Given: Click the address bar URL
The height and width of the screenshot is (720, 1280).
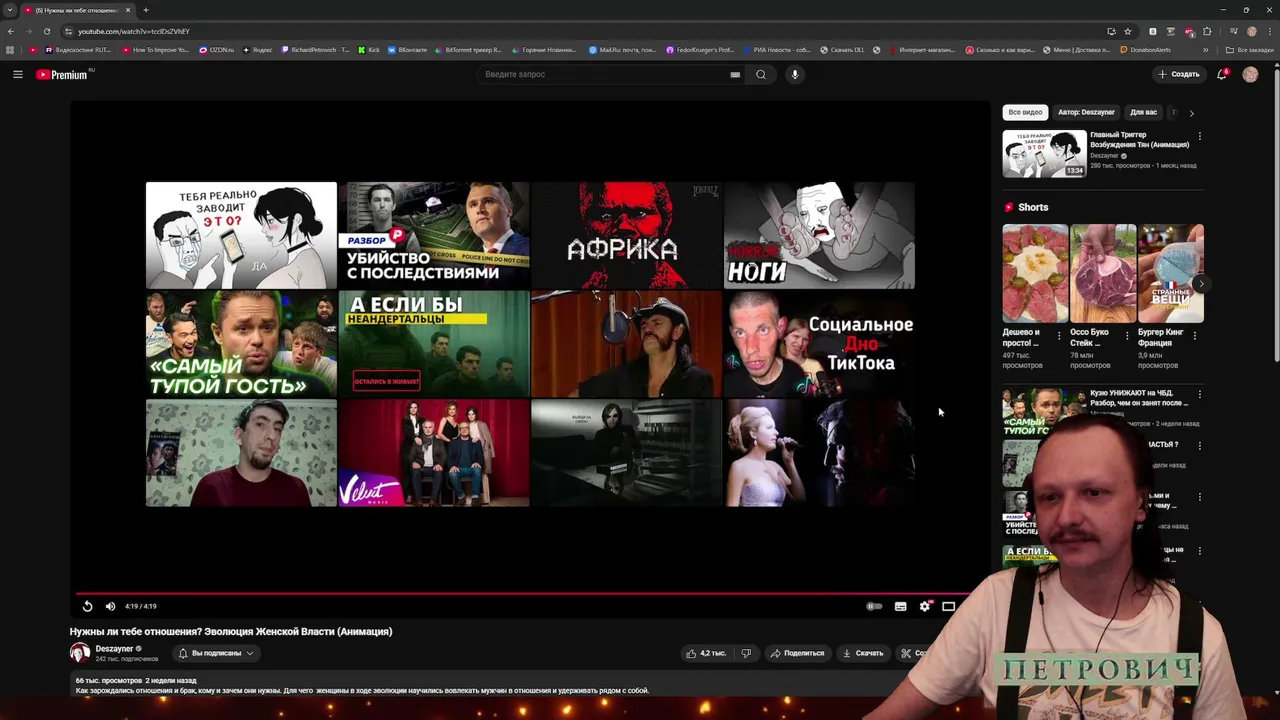Looking at the screenshot, I should (134, 31).
